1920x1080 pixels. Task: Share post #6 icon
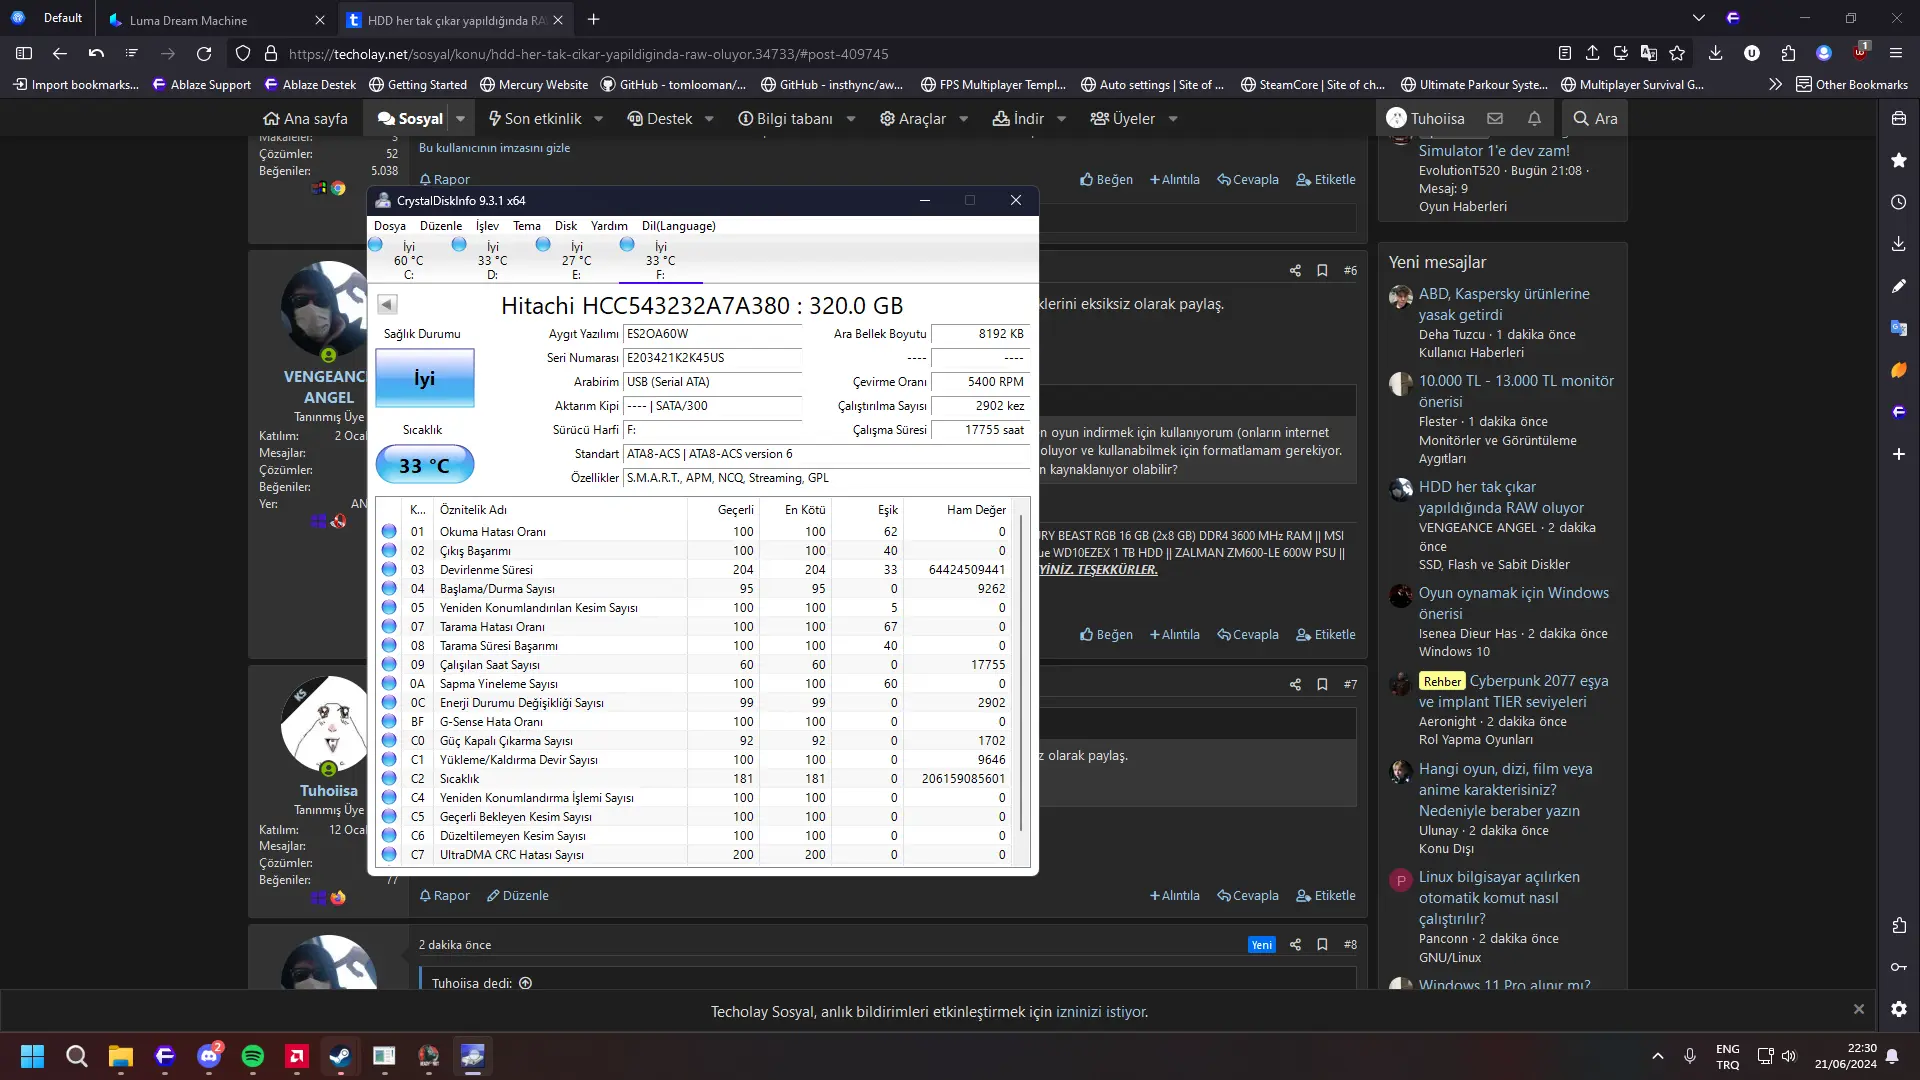tap(1295, 270)
